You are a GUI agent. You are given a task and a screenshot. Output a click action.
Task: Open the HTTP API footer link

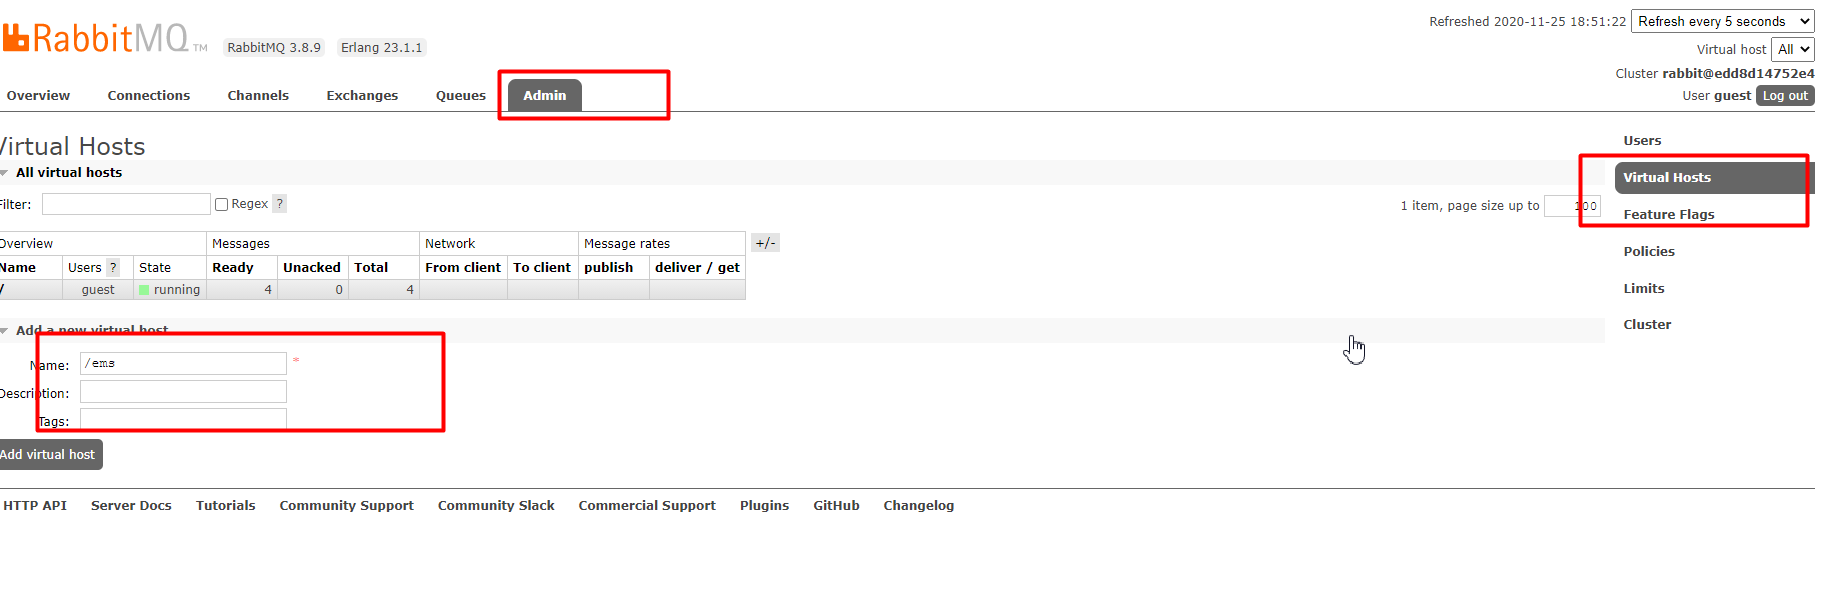pos(35,506)
